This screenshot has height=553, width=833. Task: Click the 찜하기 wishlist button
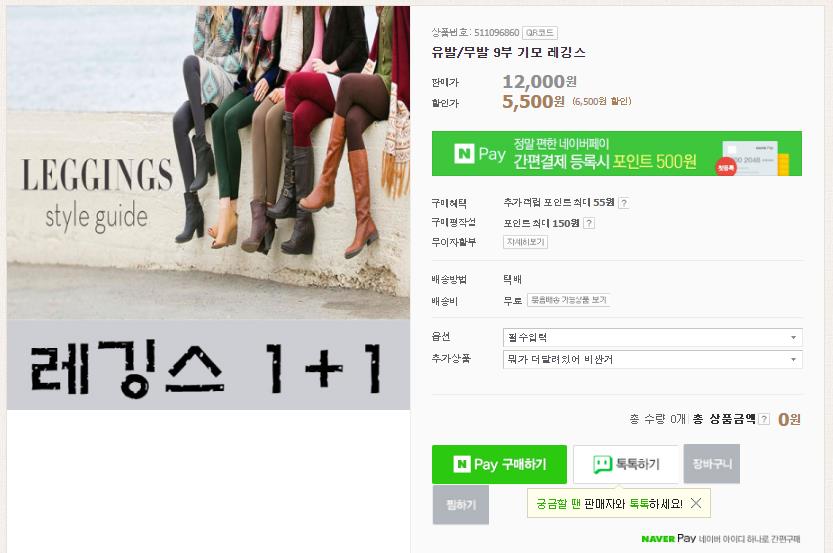point(461,505)
